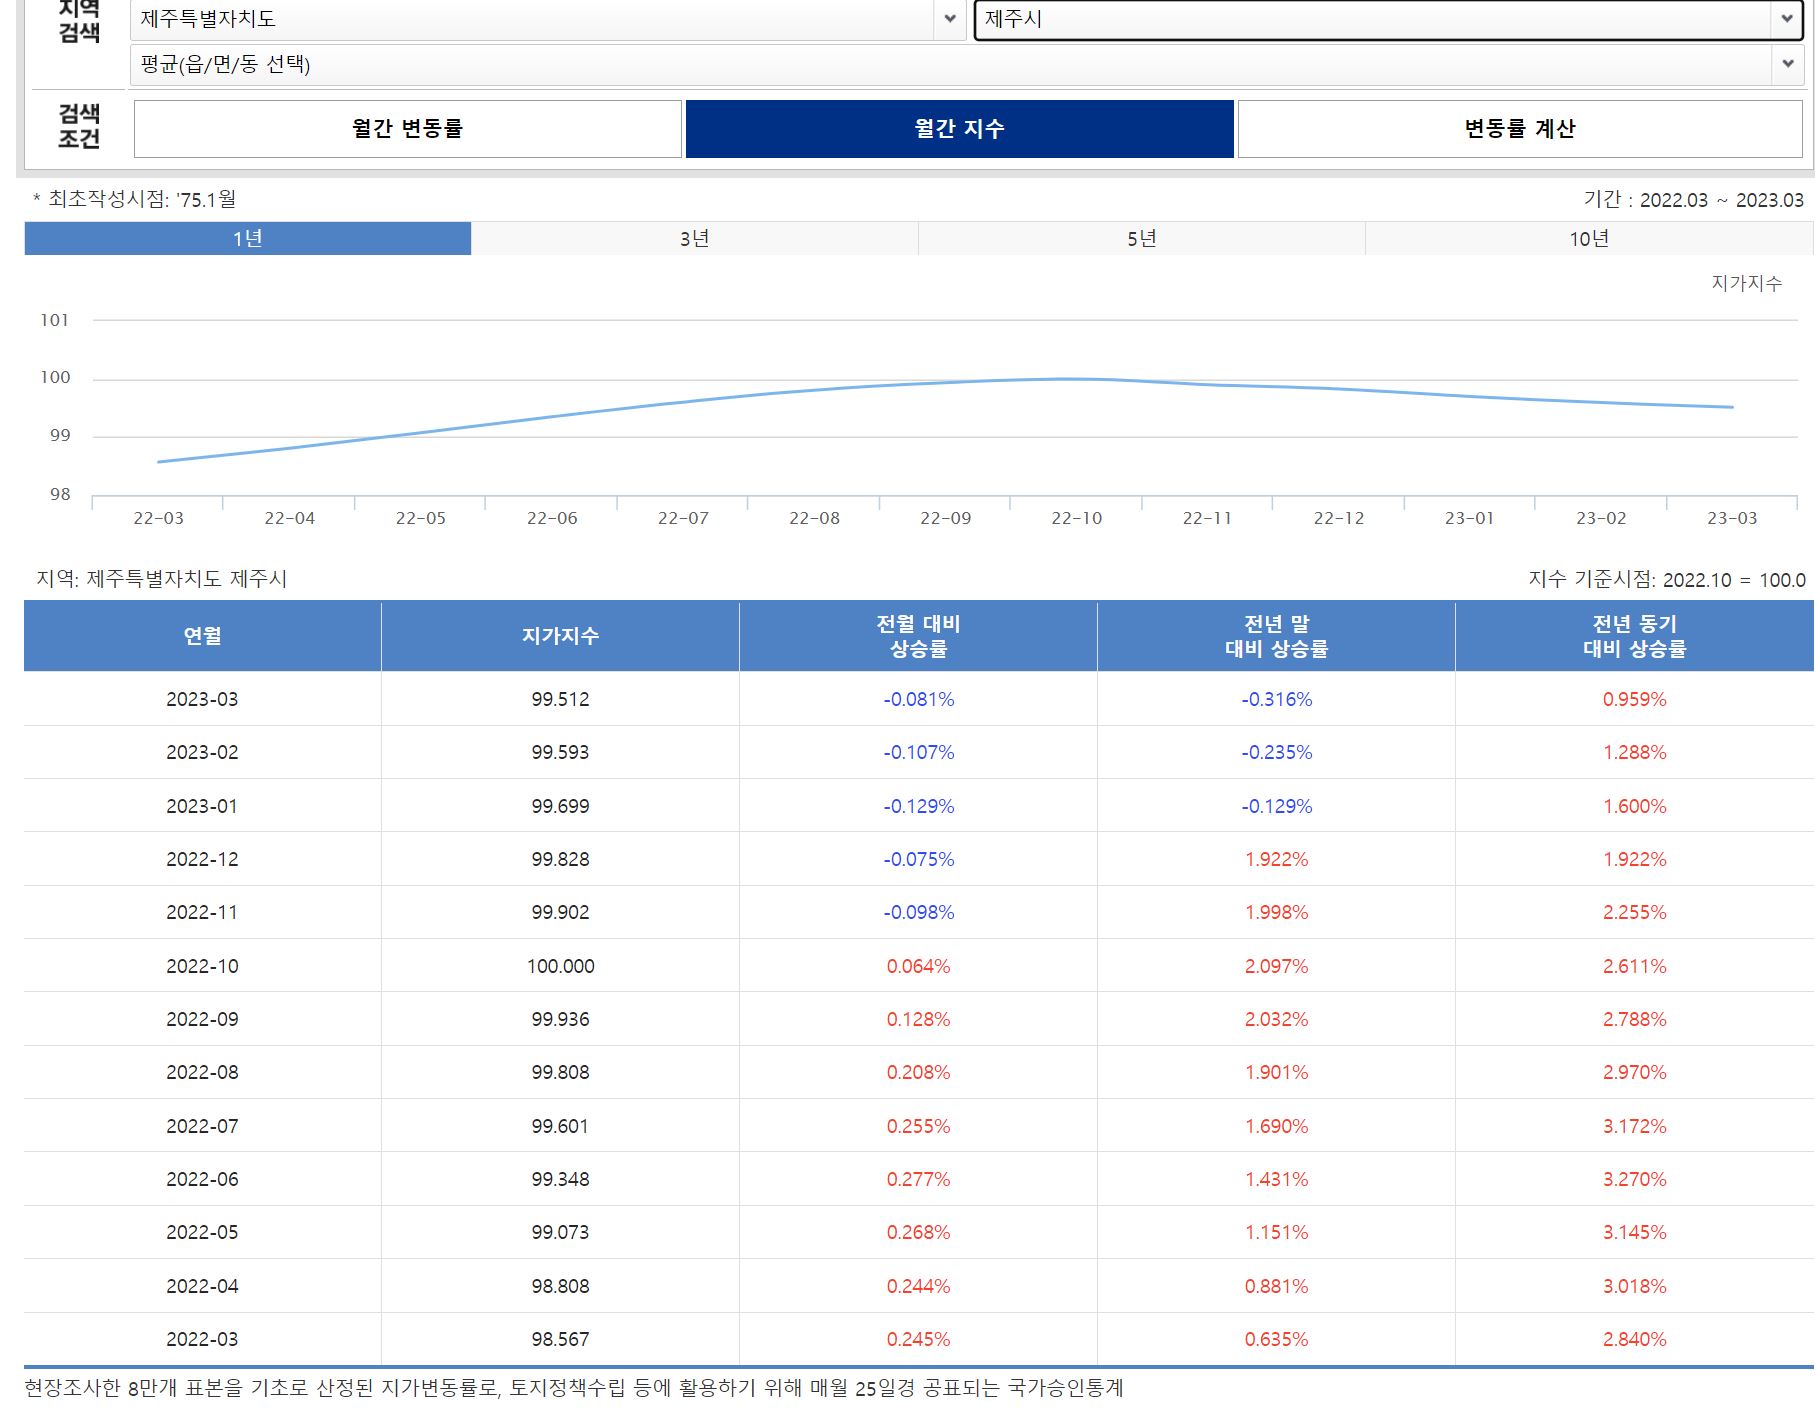The height and width of the screenshot is (1415, 1815).
Task: Switch to 변동률 계산 mode
Action: (x=1515, y=129)
